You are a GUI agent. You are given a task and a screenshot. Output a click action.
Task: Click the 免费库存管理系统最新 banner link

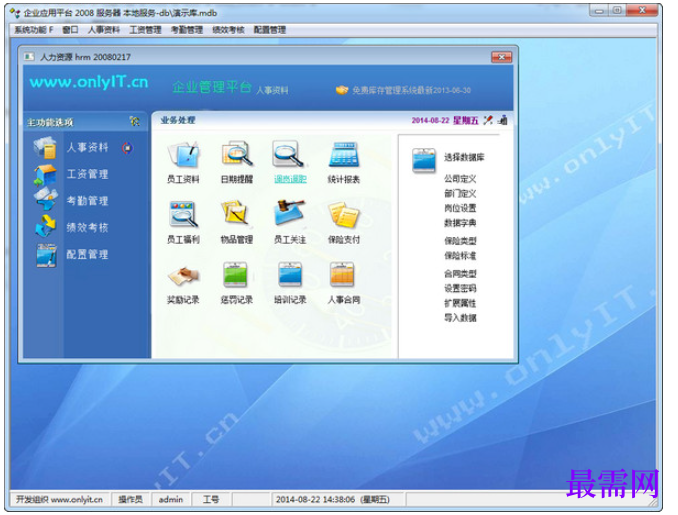pos(412,90)
